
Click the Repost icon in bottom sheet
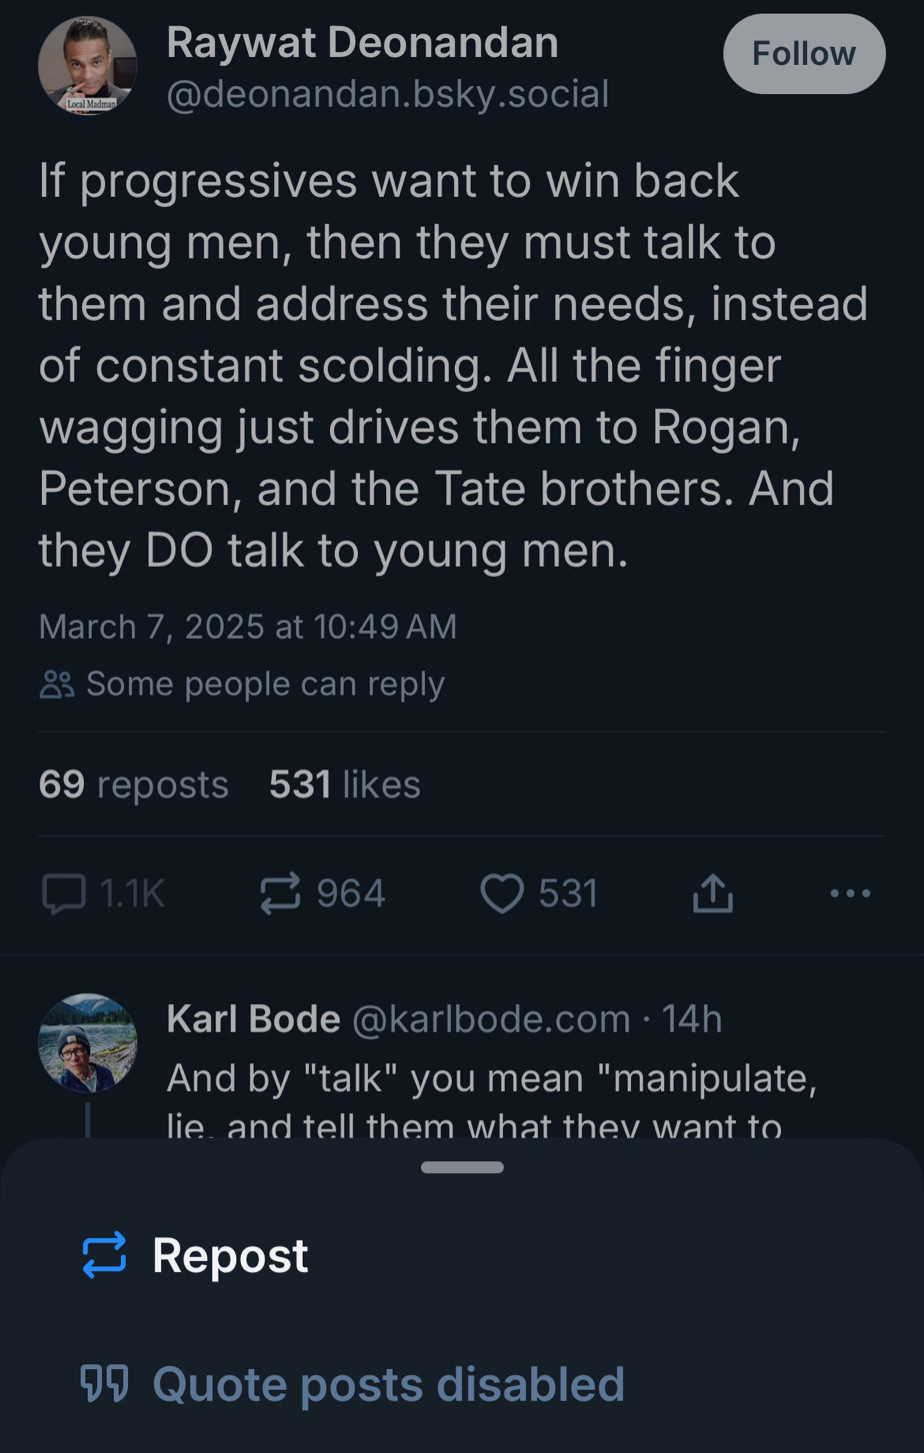click(104, 1254)
